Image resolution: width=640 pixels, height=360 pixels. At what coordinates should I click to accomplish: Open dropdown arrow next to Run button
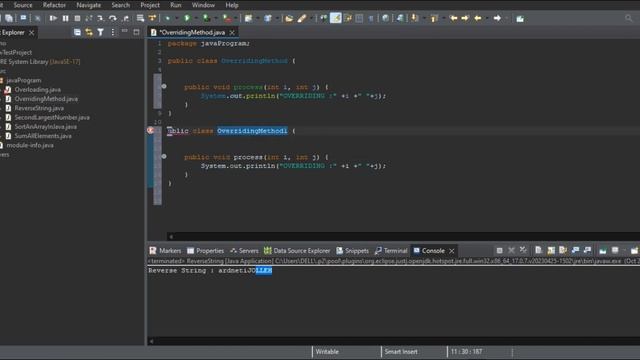point(196,18)
